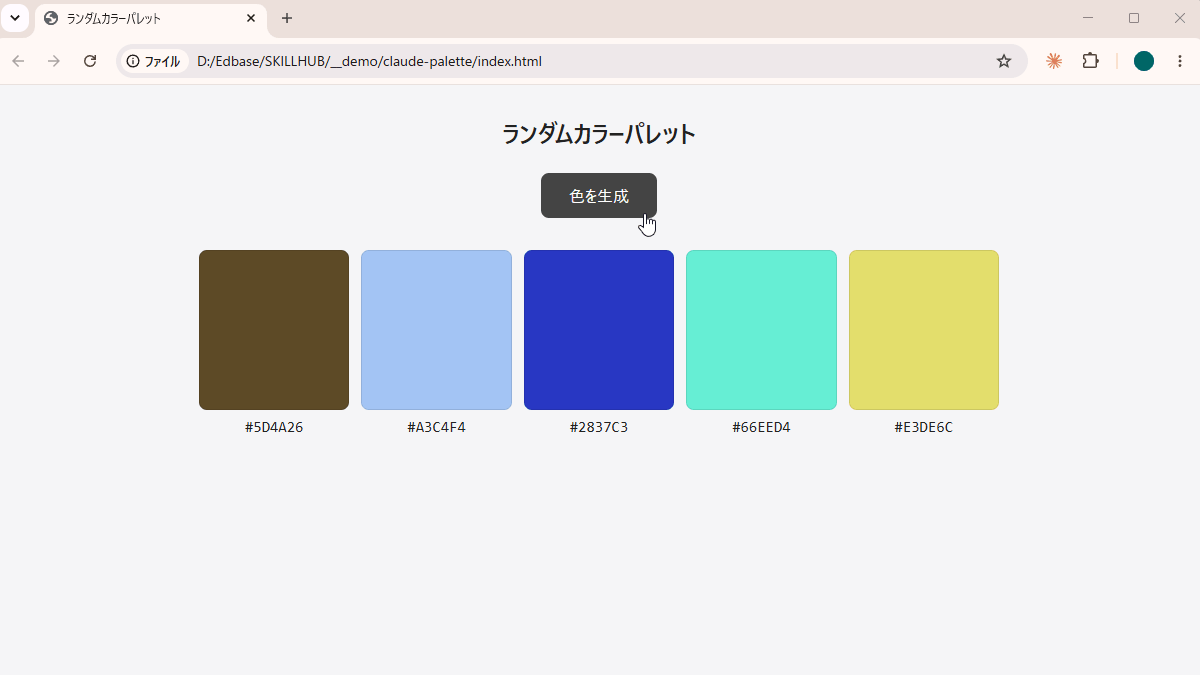1200x675 pixels.
Task: Click the #A3C4F4 hex code label
Action: point(436,427)
